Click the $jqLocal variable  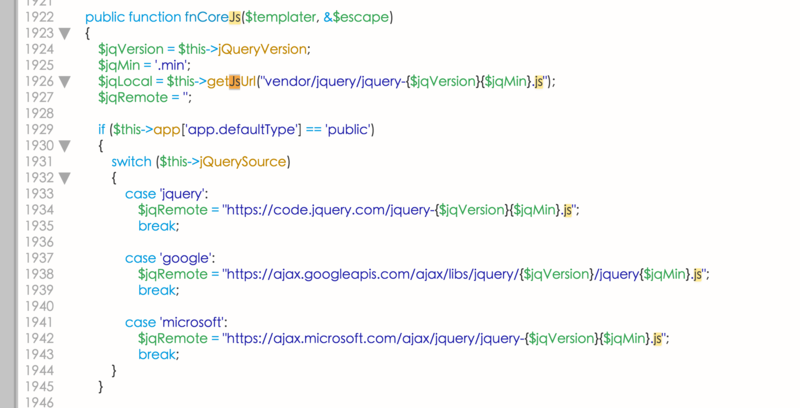126,82
